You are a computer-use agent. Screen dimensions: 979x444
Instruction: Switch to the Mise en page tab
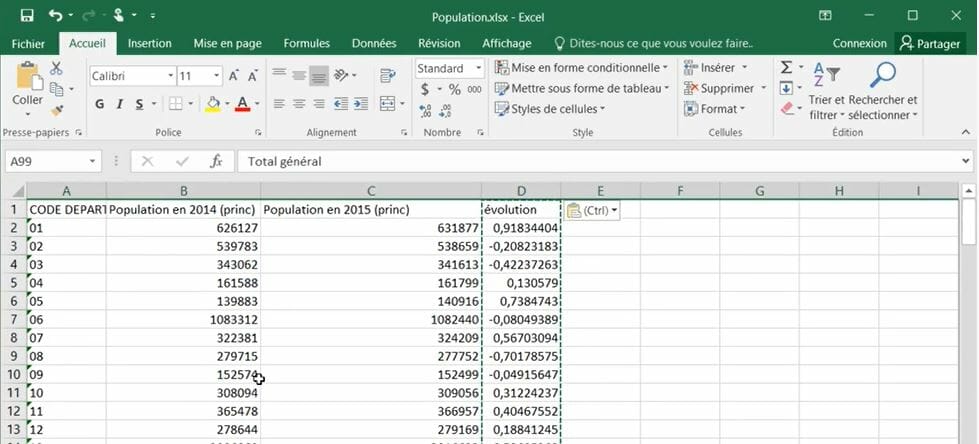227,44
